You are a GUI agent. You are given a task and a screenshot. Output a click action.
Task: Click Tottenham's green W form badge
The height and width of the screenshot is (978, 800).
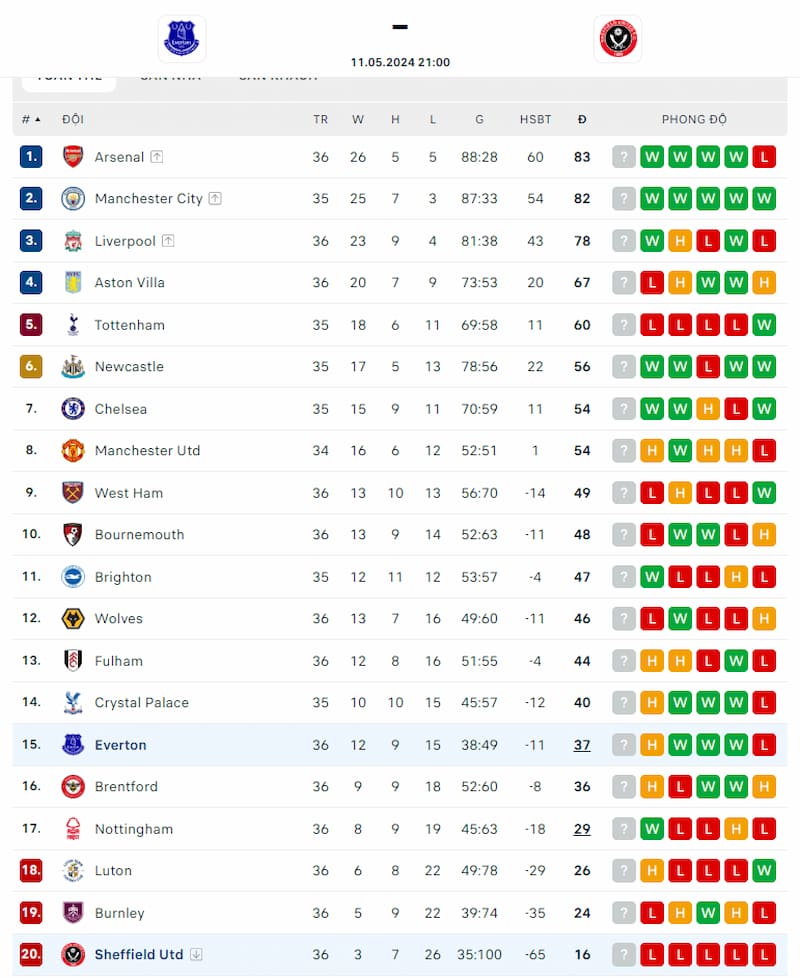764,325
